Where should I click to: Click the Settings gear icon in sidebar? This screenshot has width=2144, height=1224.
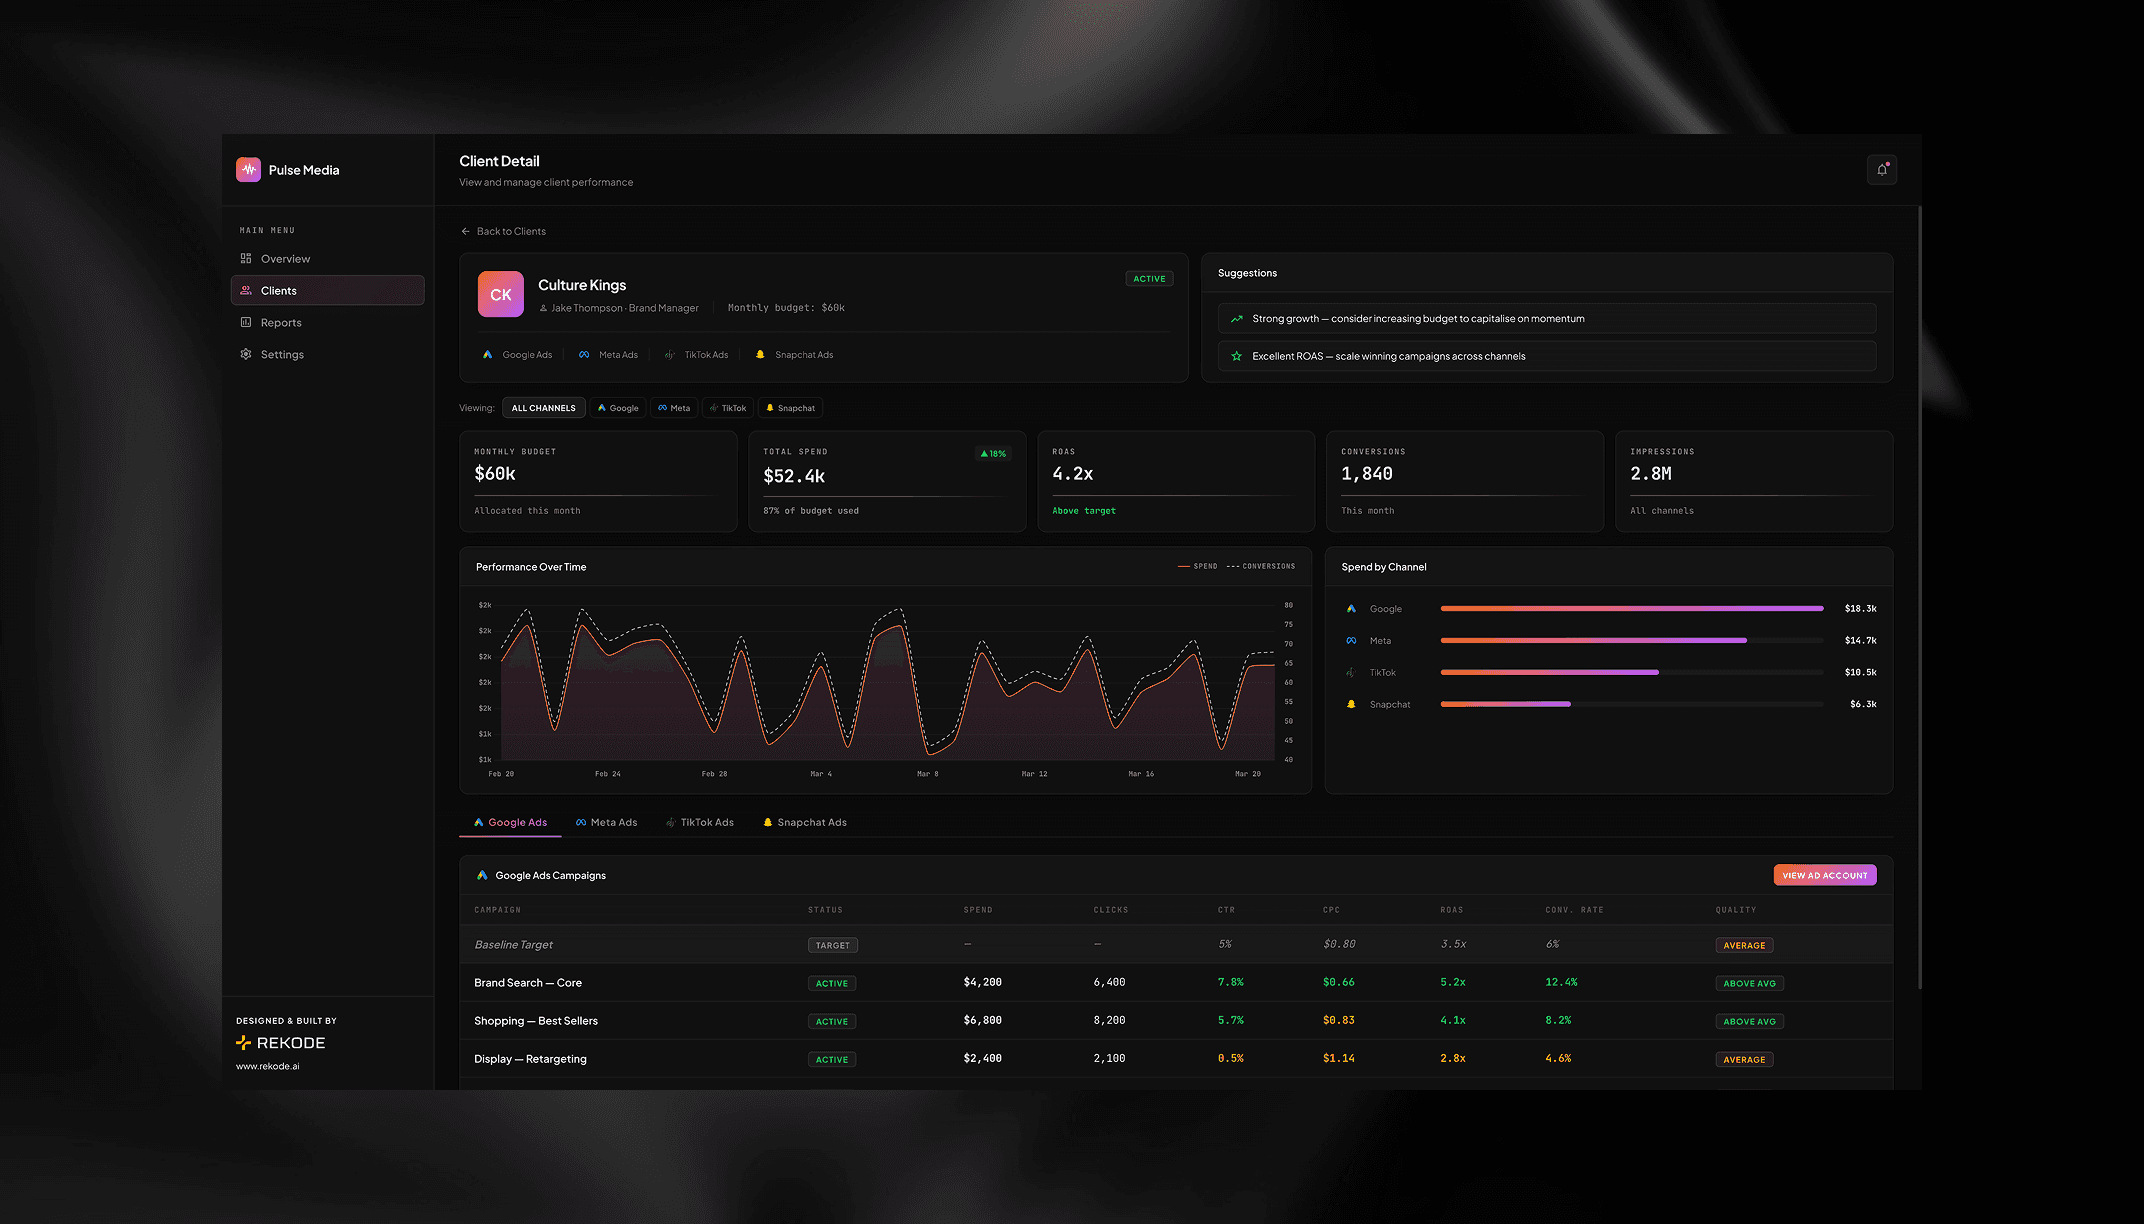pyautogui.click(x=246, y=355)
